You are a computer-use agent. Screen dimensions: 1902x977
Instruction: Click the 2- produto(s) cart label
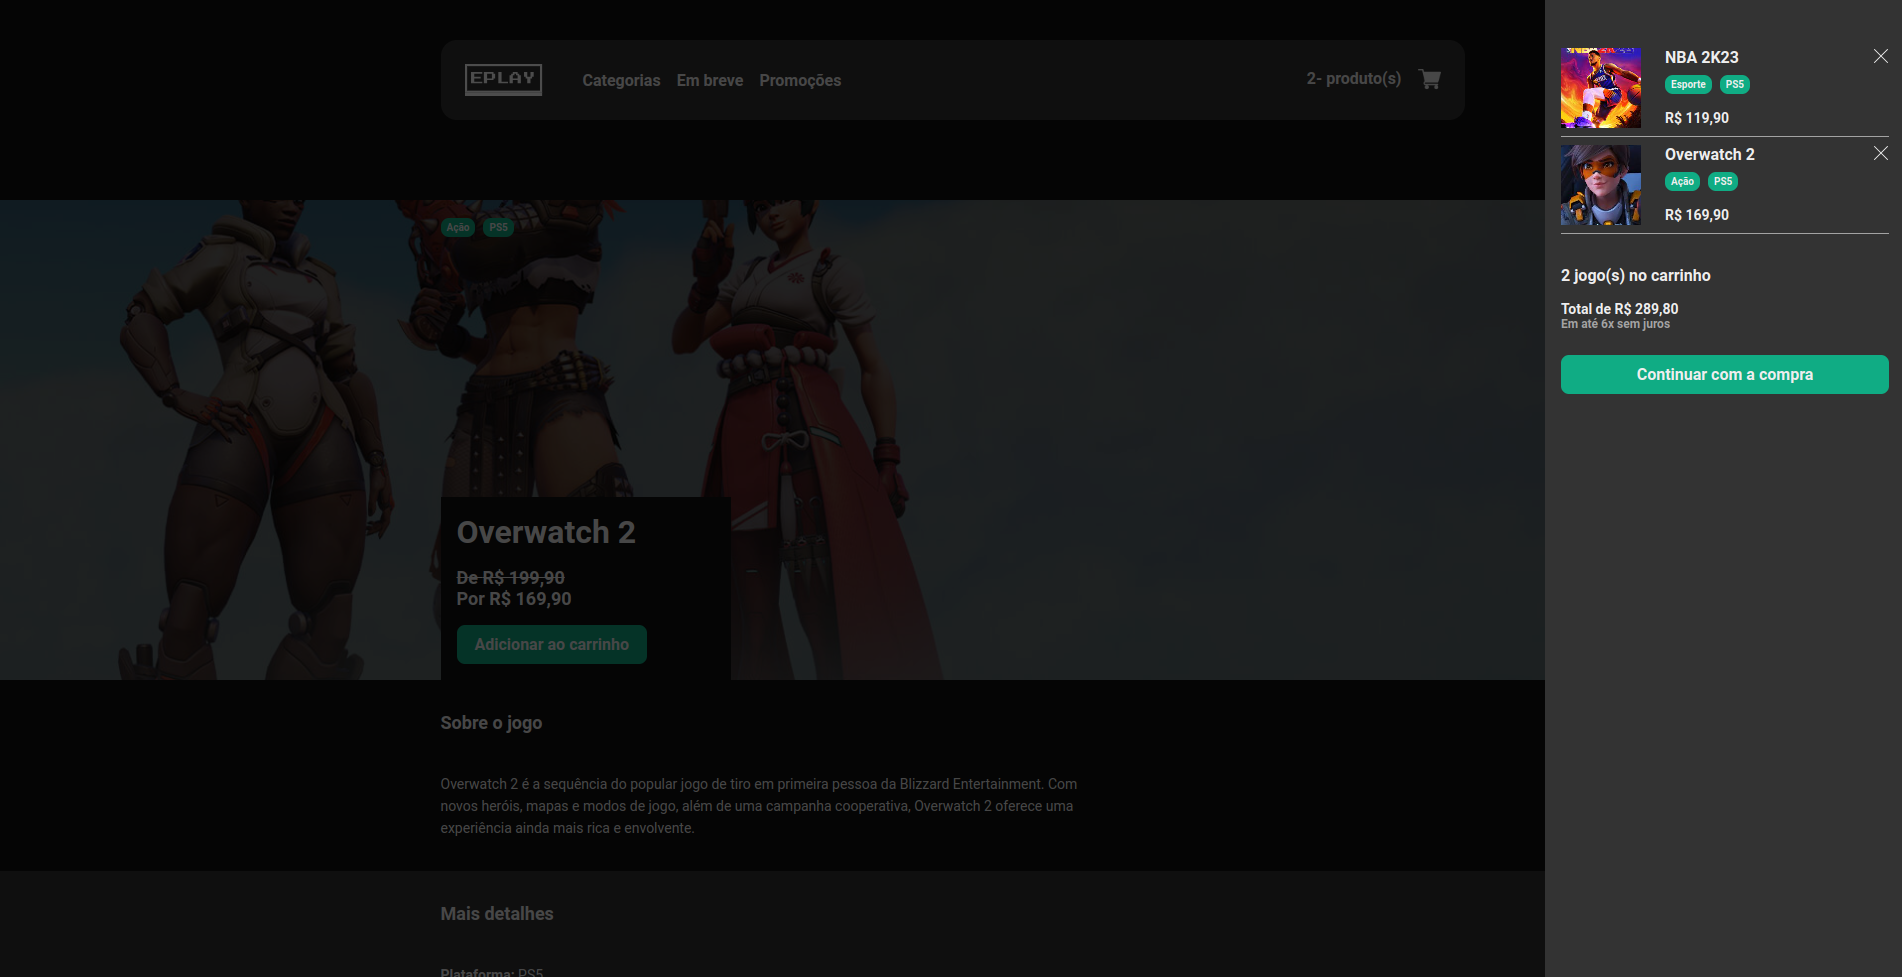[x=1353, y=79]
